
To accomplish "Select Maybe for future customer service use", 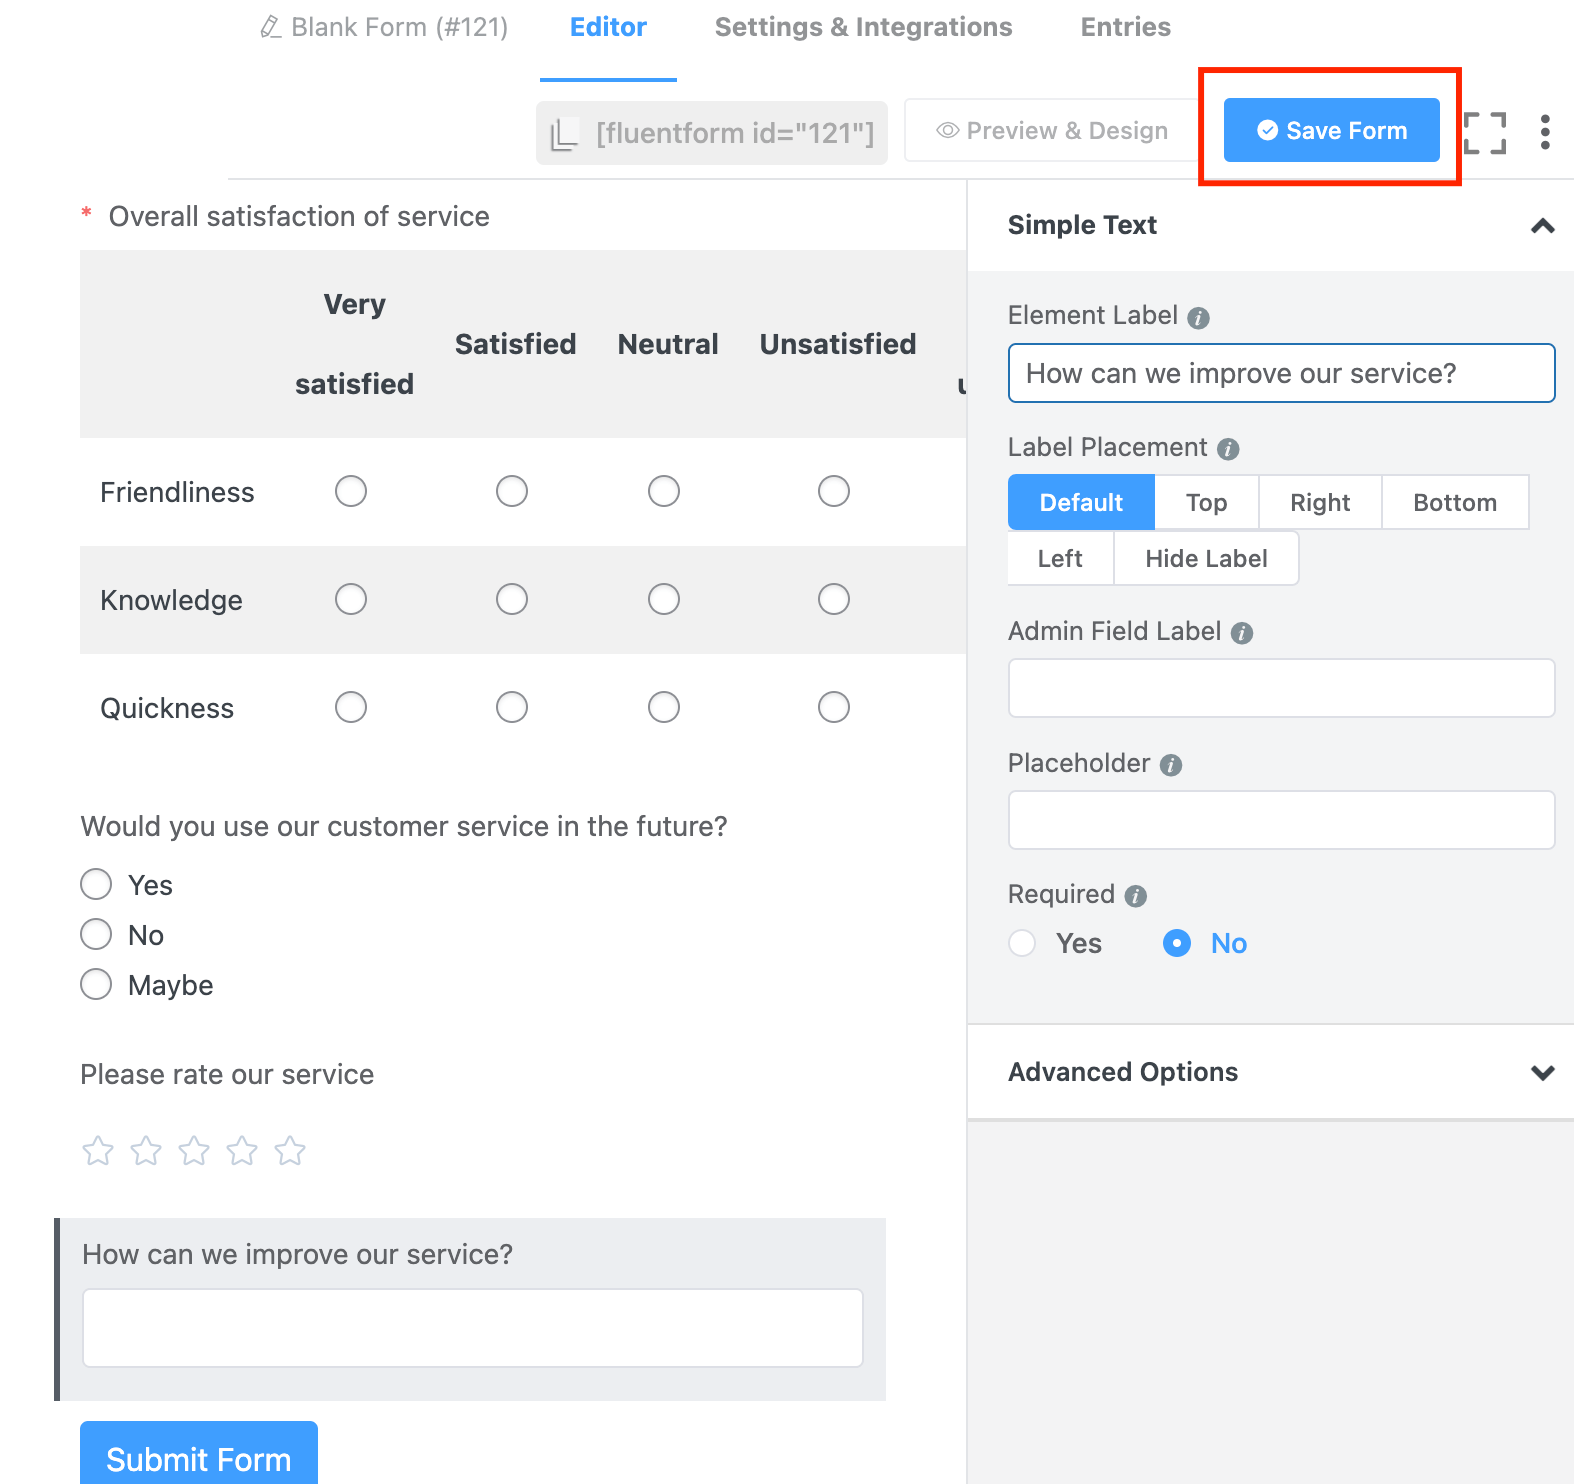I will tap(96, 985).
